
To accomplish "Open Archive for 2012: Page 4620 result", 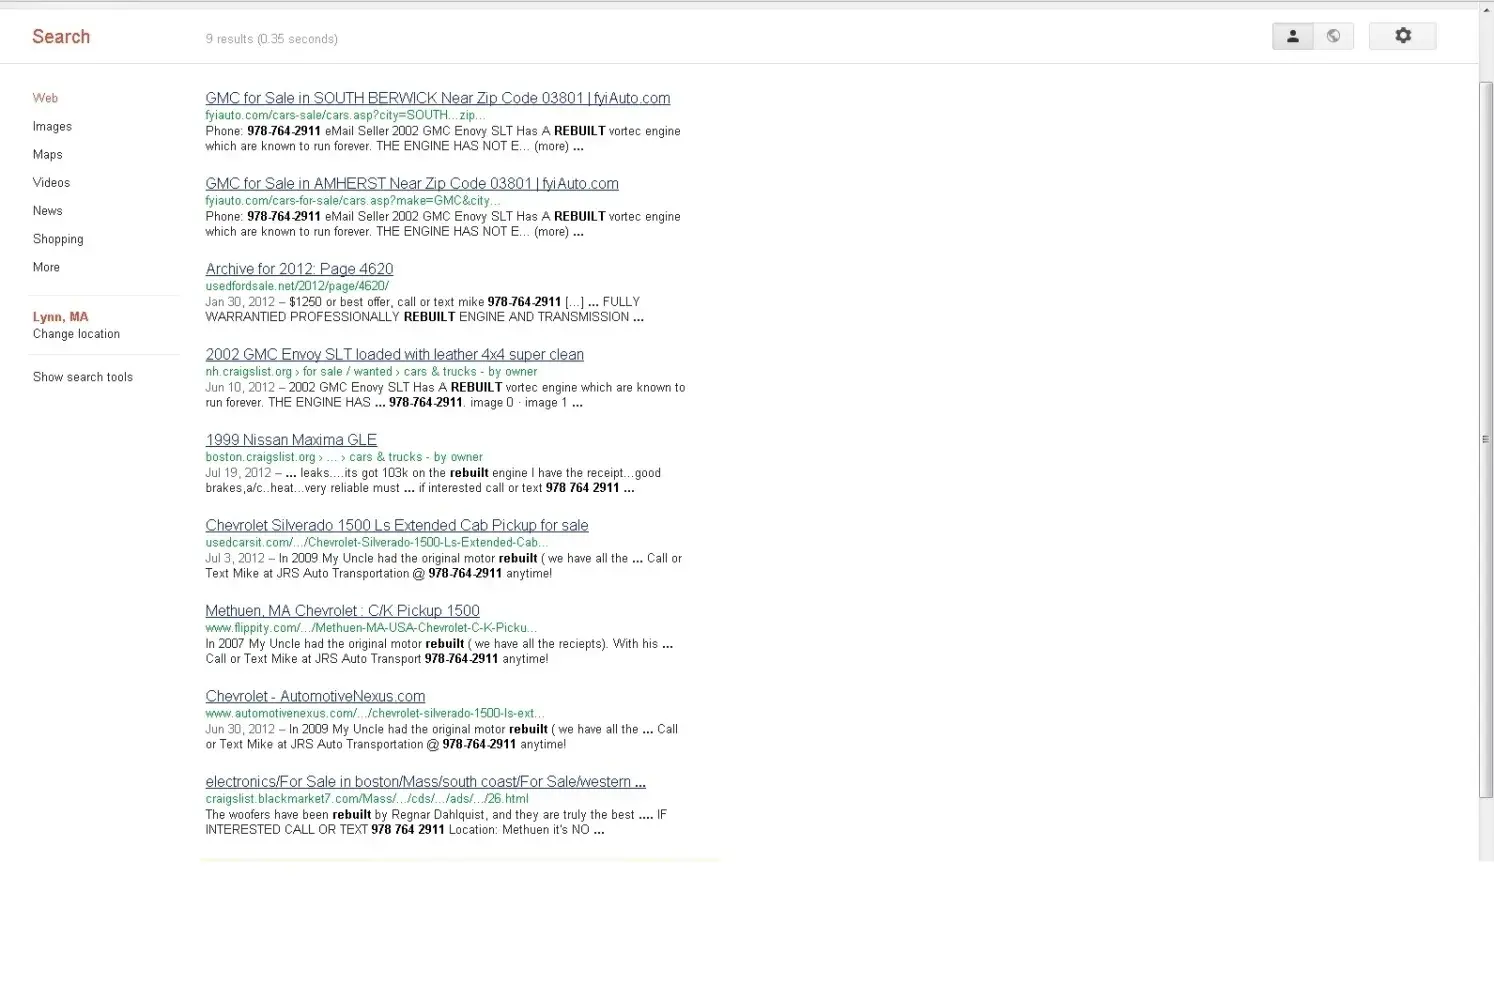I will [x=299, y=269].
